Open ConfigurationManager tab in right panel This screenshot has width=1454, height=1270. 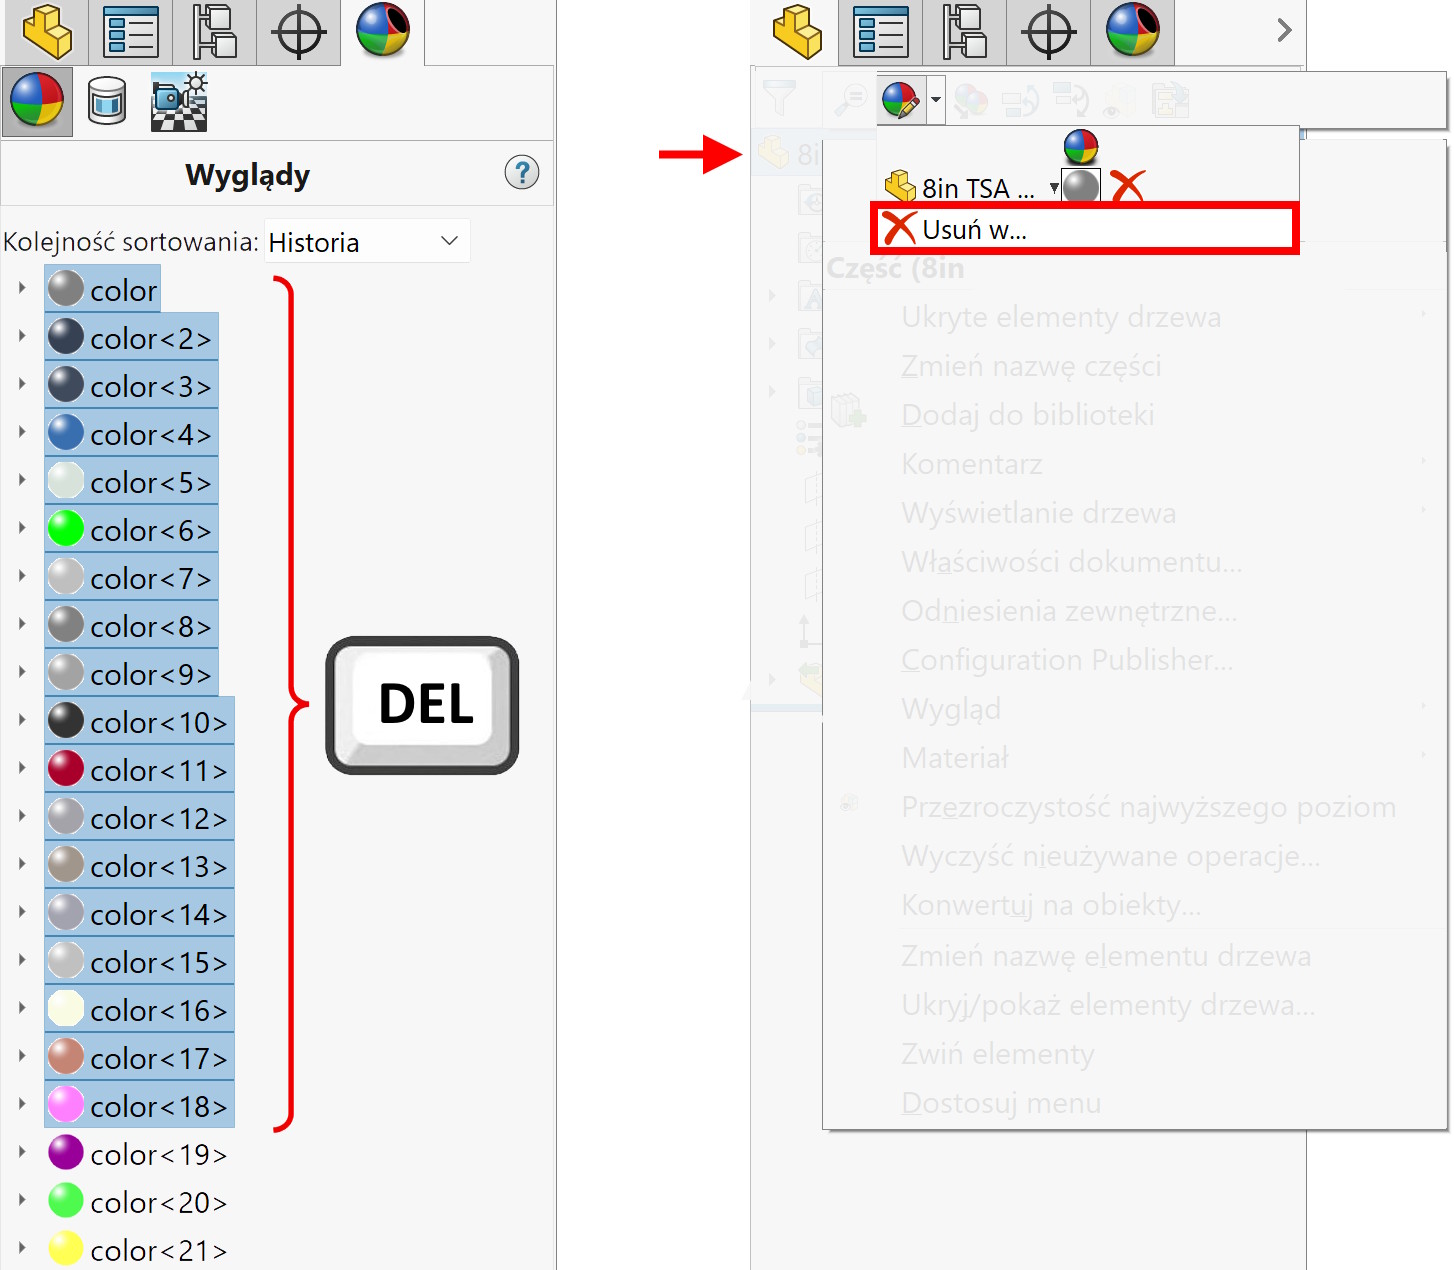[x=965, y=32]
